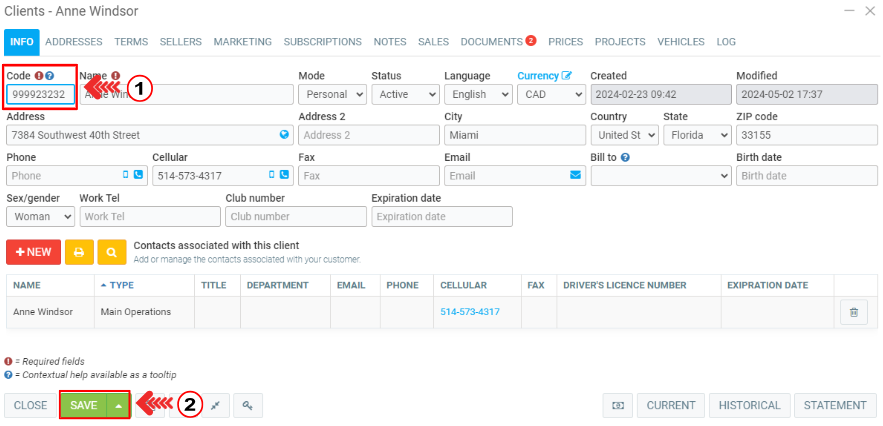This screenshot has height=426, width=883.
Task: Click the STATEMENT button
Action: pyautogui.click(x=835, y=405)
